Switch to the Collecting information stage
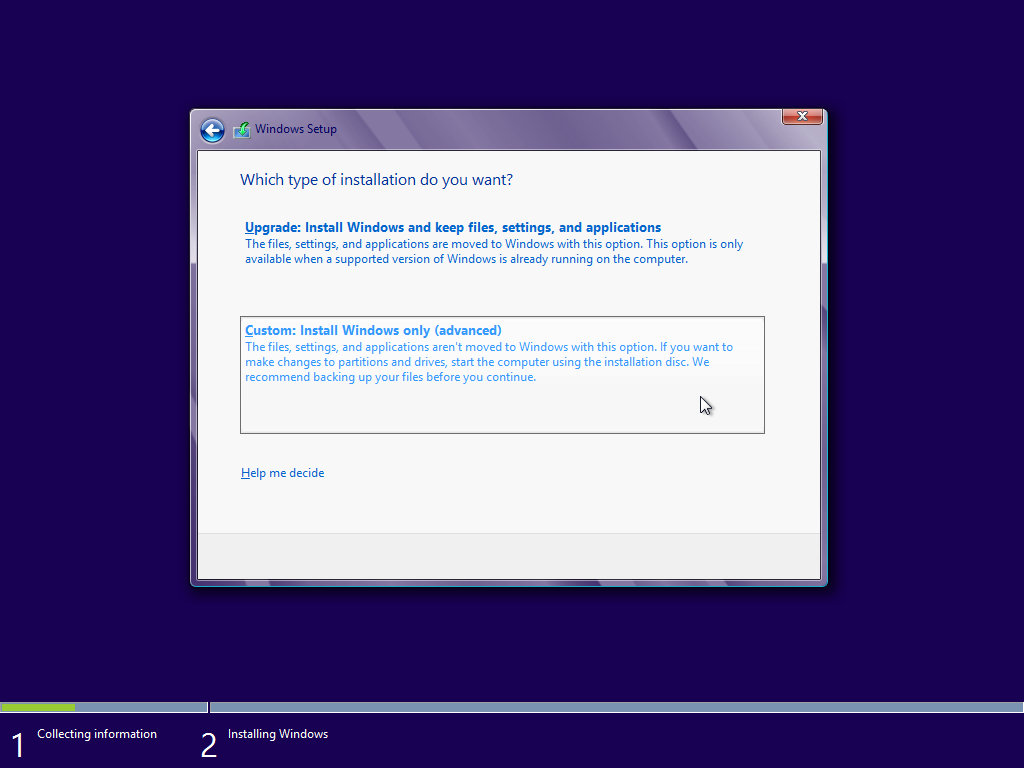The width and height of the screenshot is (1024, 768). click(x=96, y=733)
